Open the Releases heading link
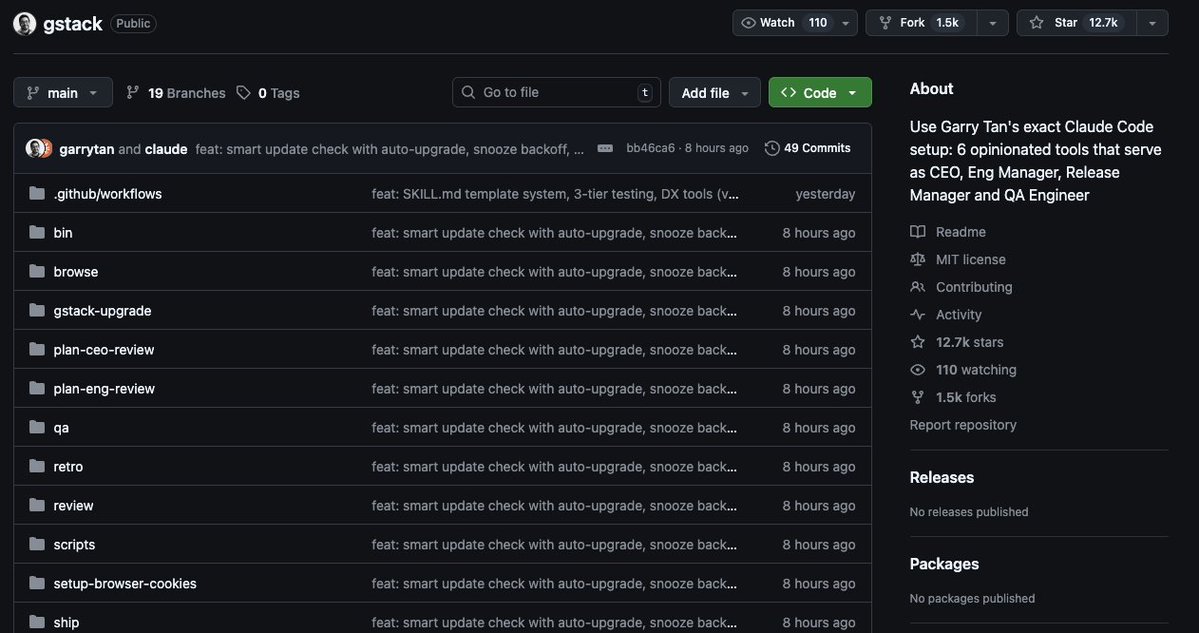 tap(941, 477)
